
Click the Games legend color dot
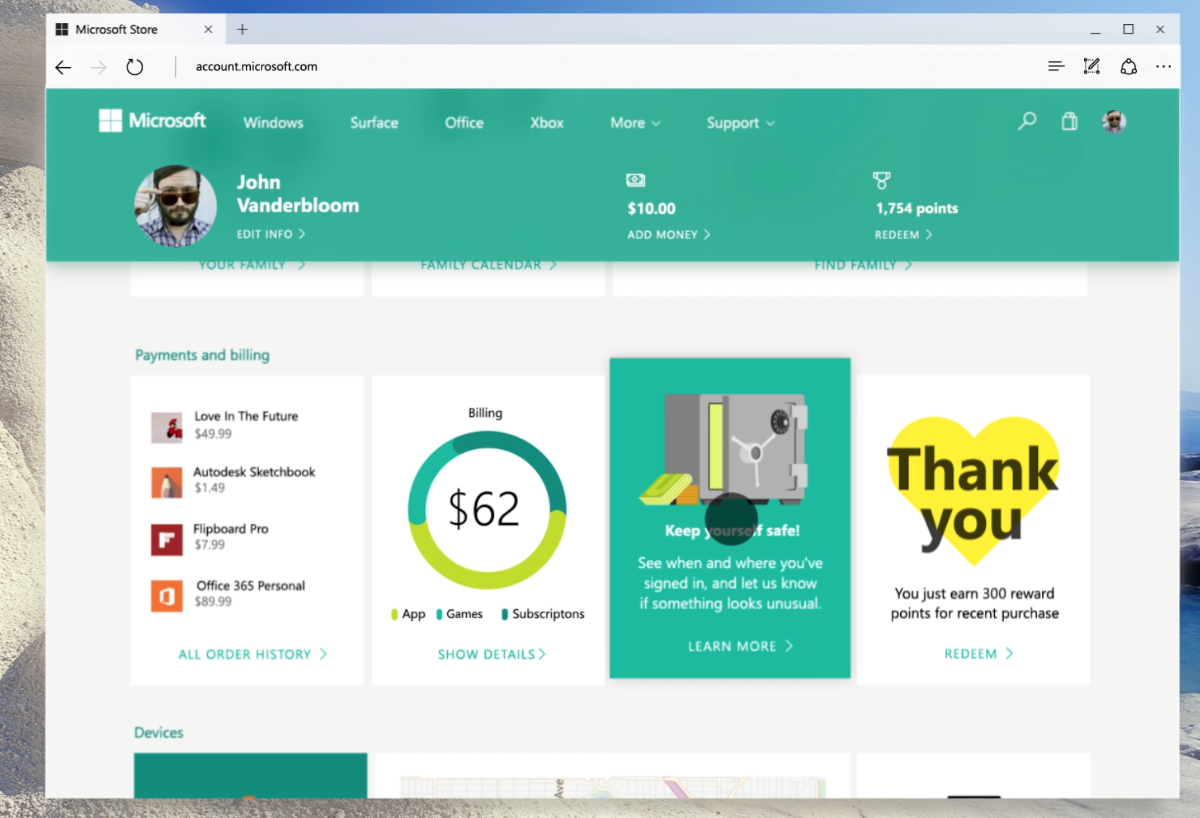(x=439, y=614)
